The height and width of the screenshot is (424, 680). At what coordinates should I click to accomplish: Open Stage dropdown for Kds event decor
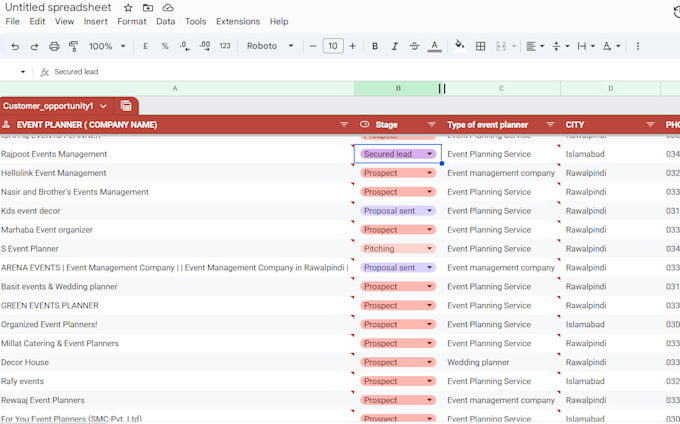point(429,211)
